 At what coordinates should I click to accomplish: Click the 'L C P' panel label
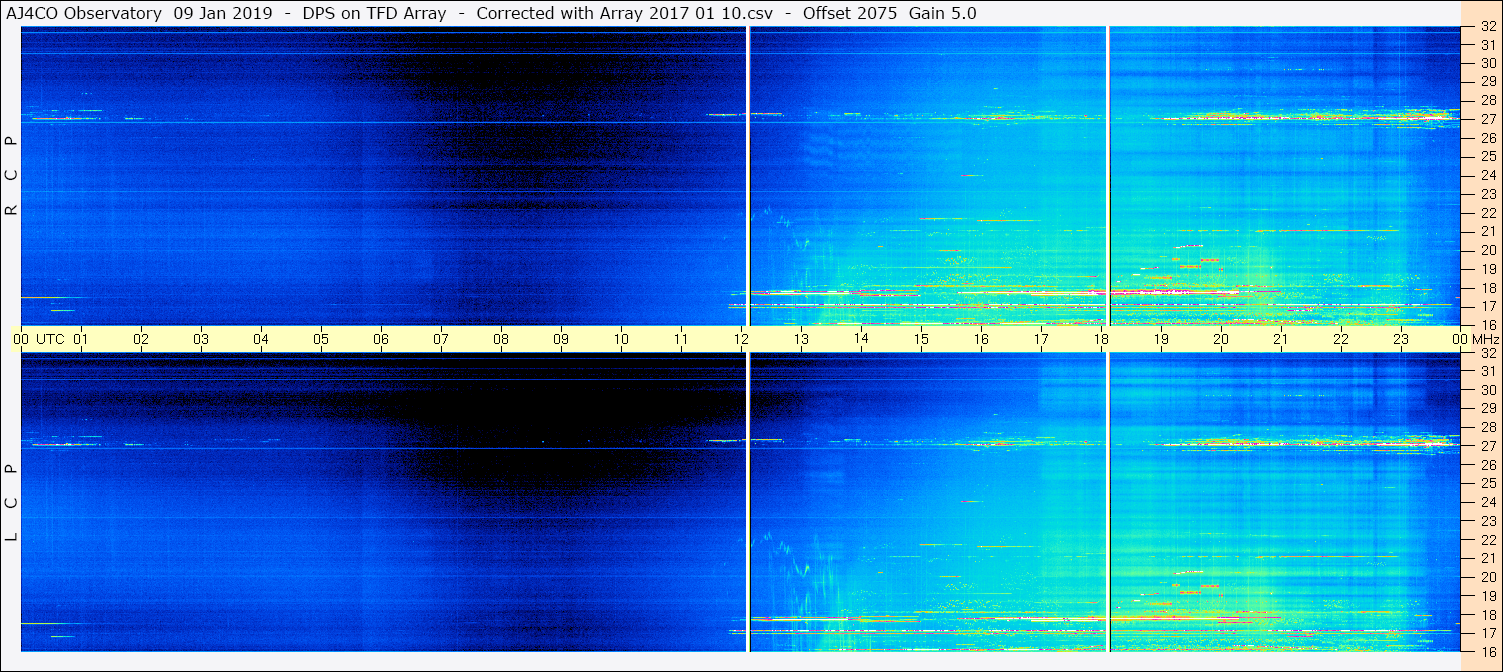pyautogui.click(x=12, y=502)
